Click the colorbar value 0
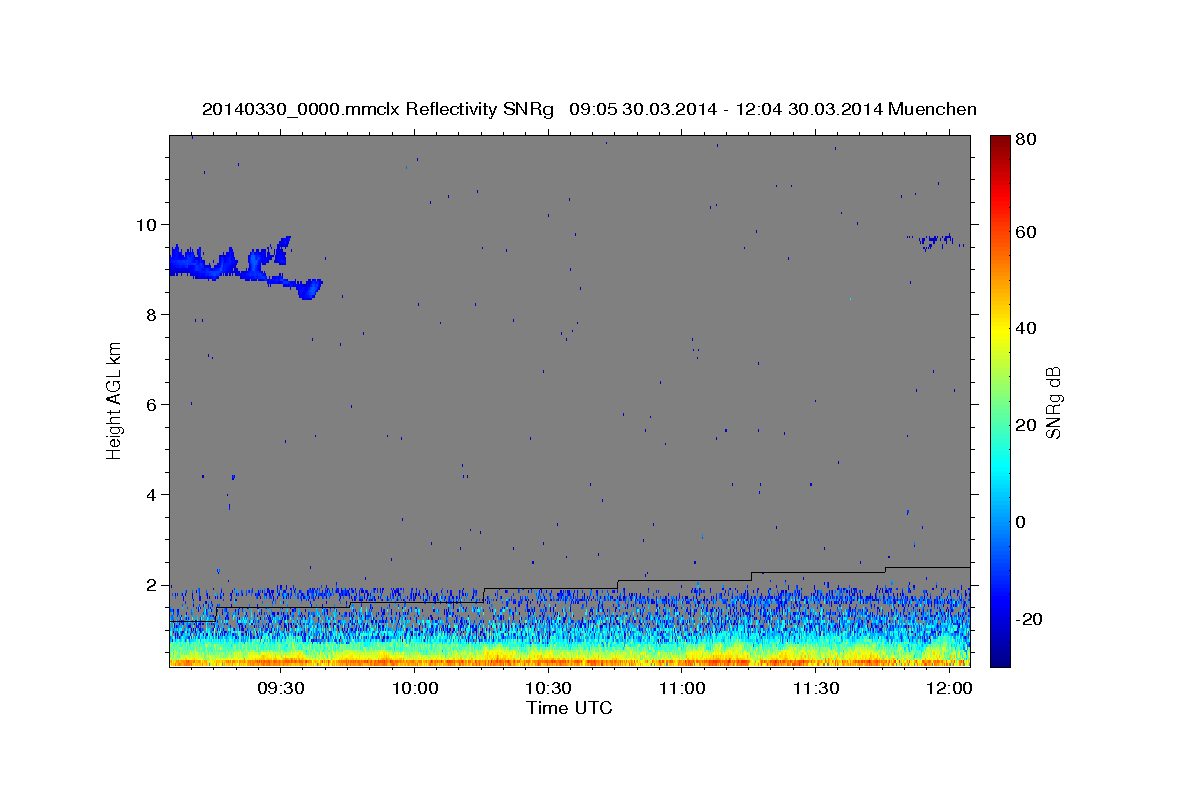 [x=1021, y=522]
